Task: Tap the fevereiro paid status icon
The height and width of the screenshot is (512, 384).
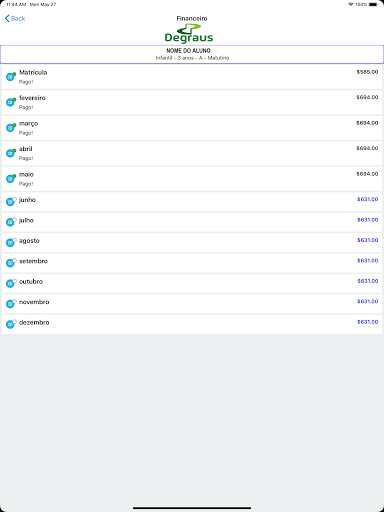Action: click(11, 102)
